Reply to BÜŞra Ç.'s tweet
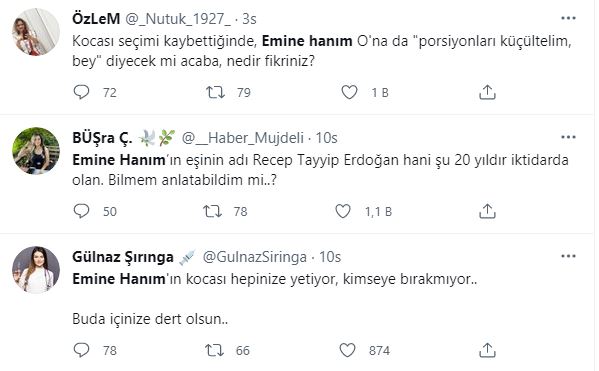 [x=81, y=211]
